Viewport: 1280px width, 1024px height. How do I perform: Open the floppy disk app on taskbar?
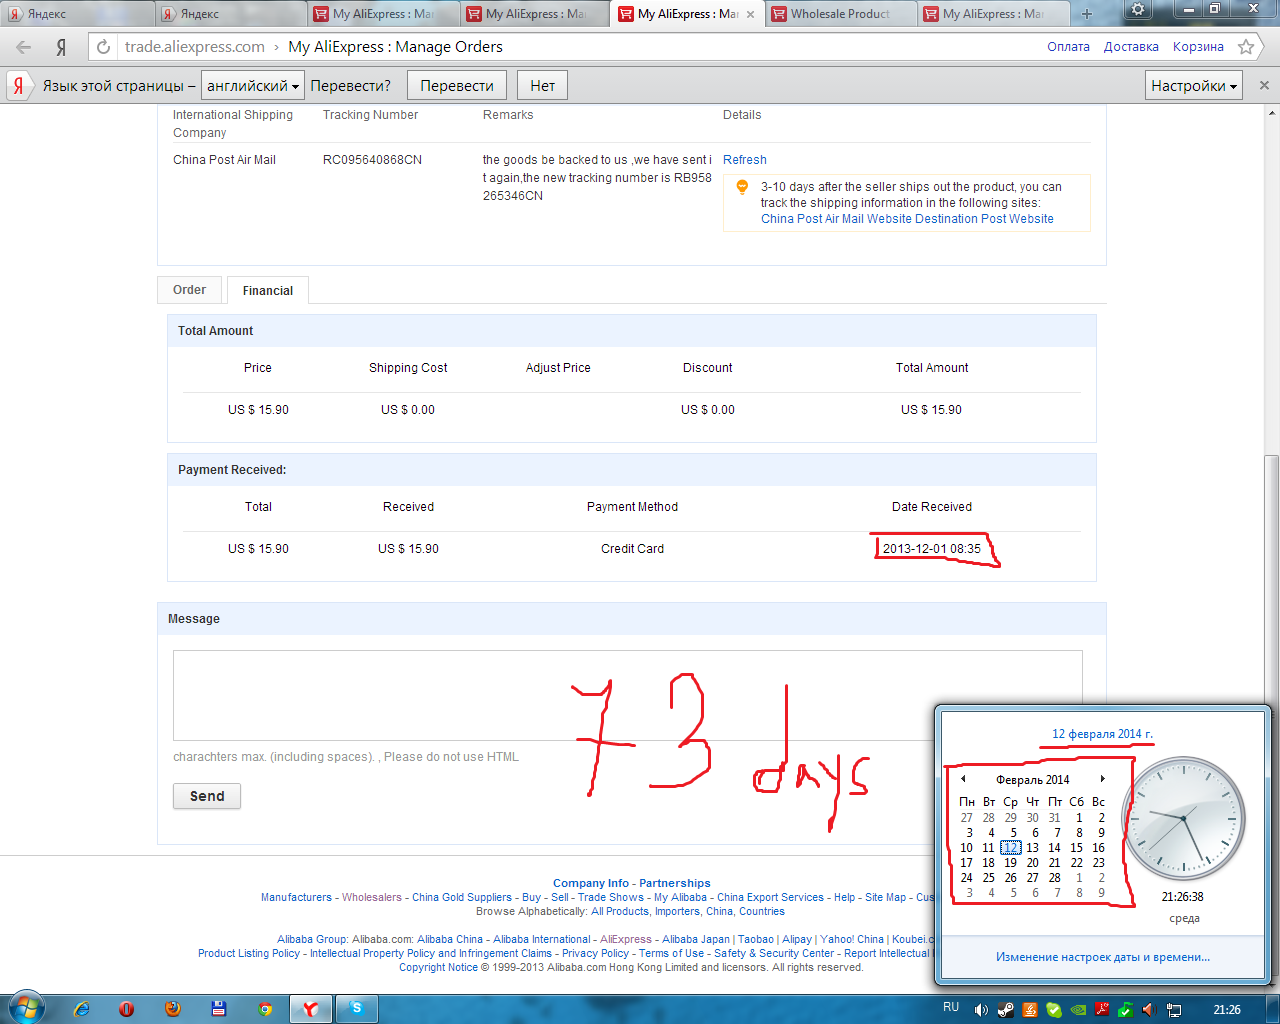(218, 1009)
